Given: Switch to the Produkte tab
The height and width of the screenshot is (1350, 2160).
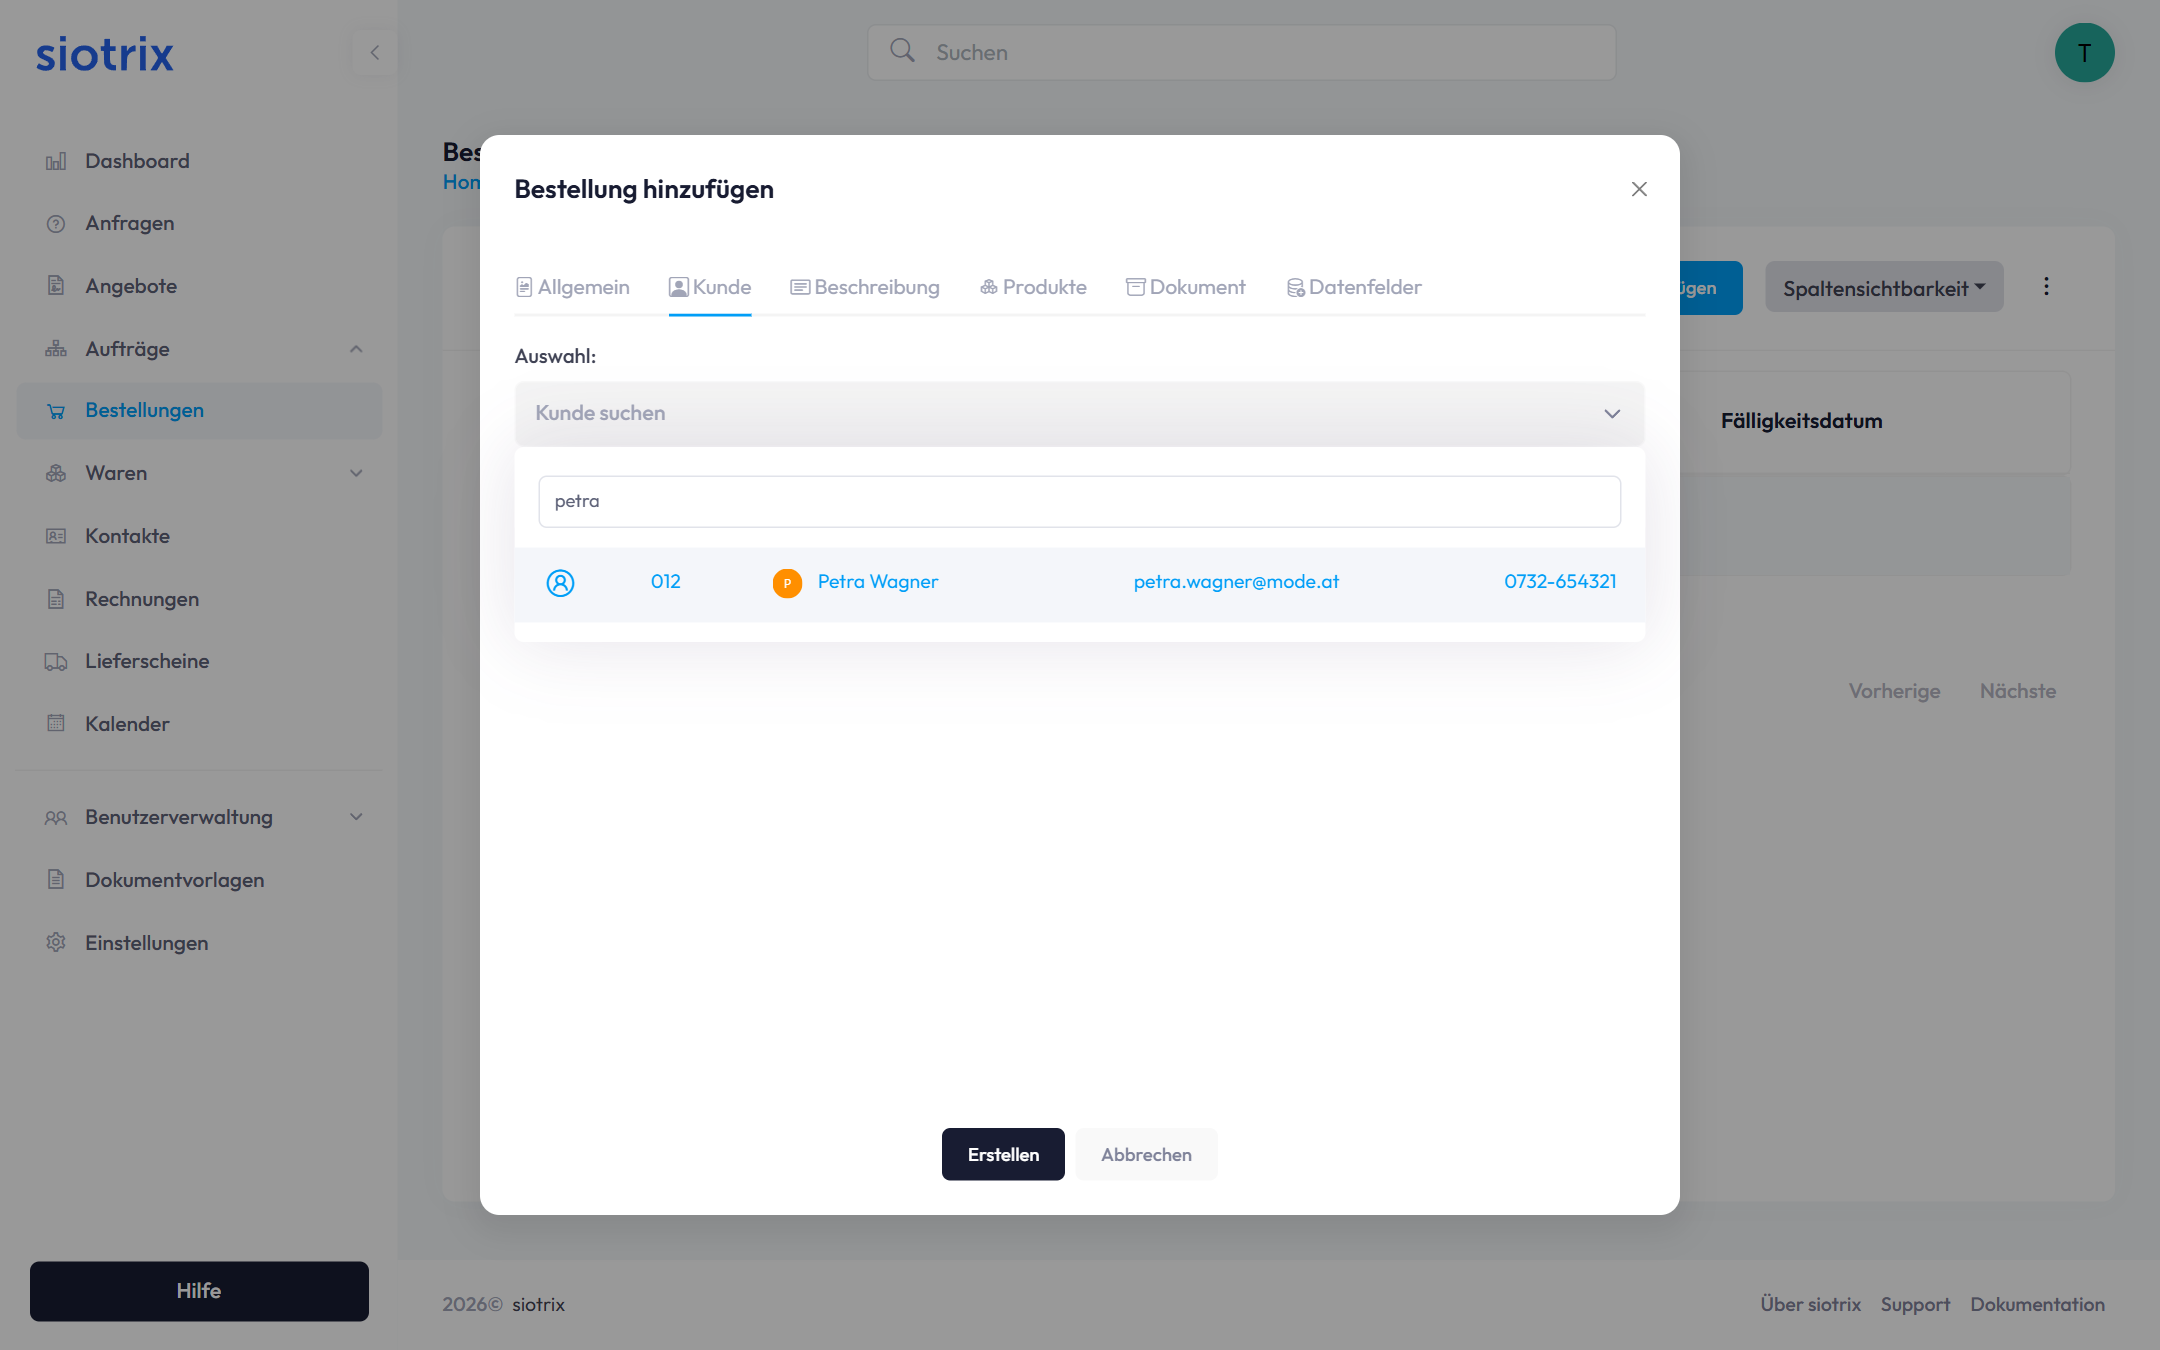Looking at the screenshot, I should pos(1033,287).
